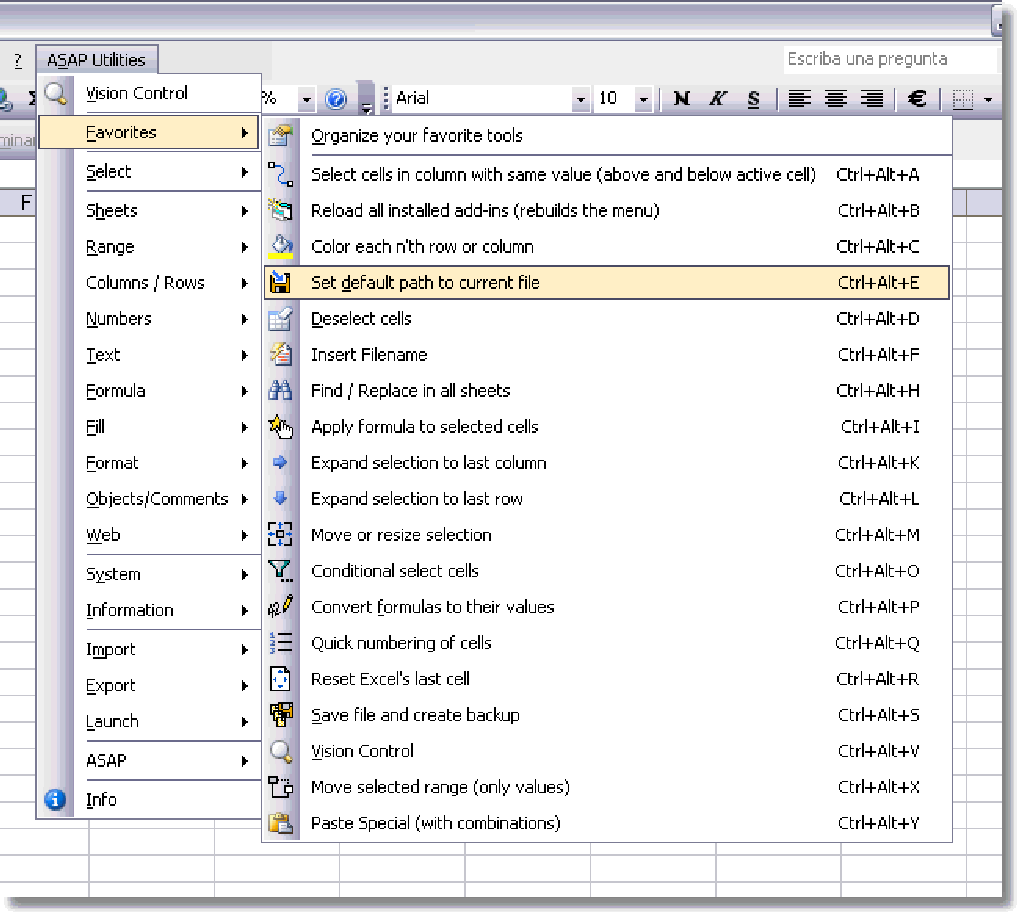This screenshot has height=915, width=1020.
Task: Open the Formula submenu
Action: point(150,391)
